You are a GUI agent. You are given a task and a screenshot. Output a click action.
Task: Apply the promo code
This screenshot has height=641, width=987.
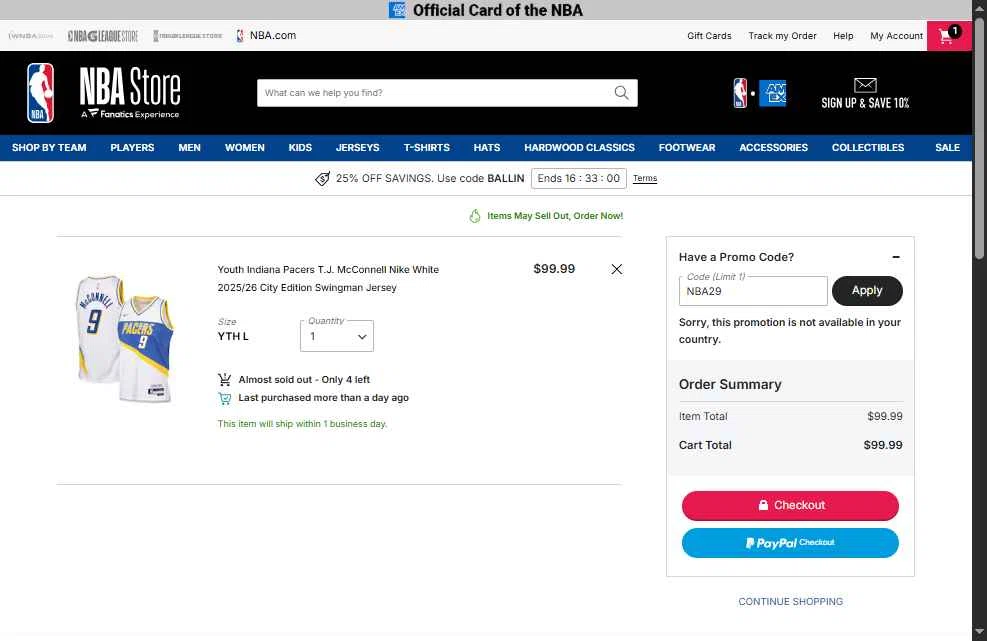[867, 291]
